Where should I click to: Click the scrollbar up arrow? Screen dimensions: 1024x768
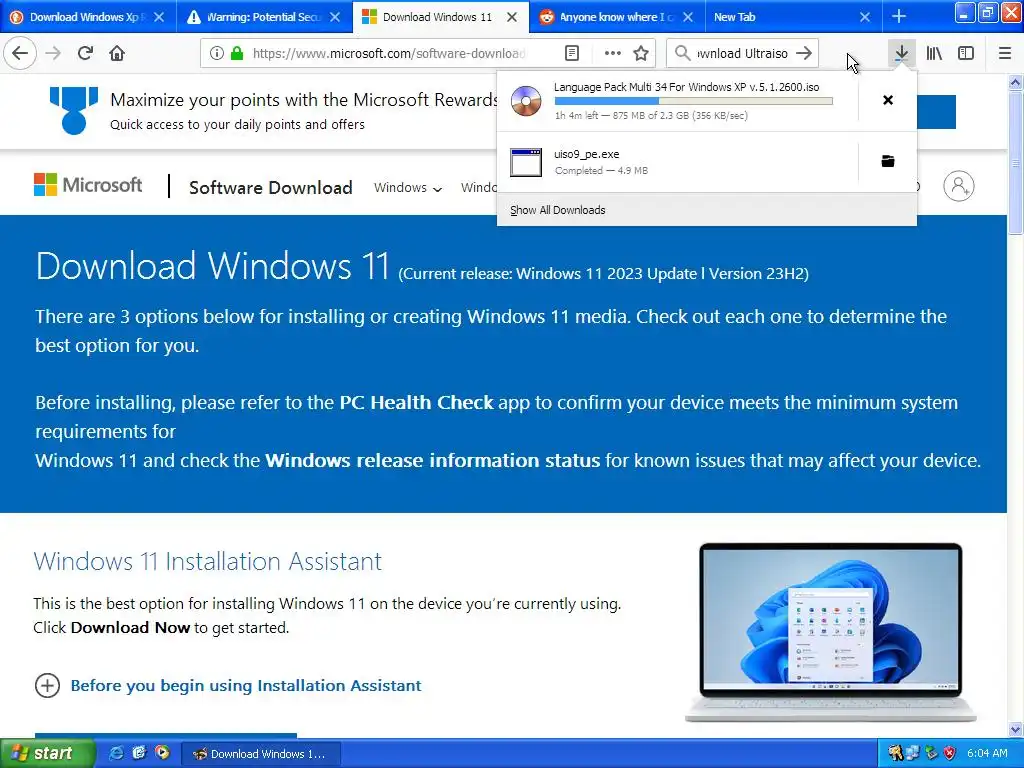click(1016, 82)
